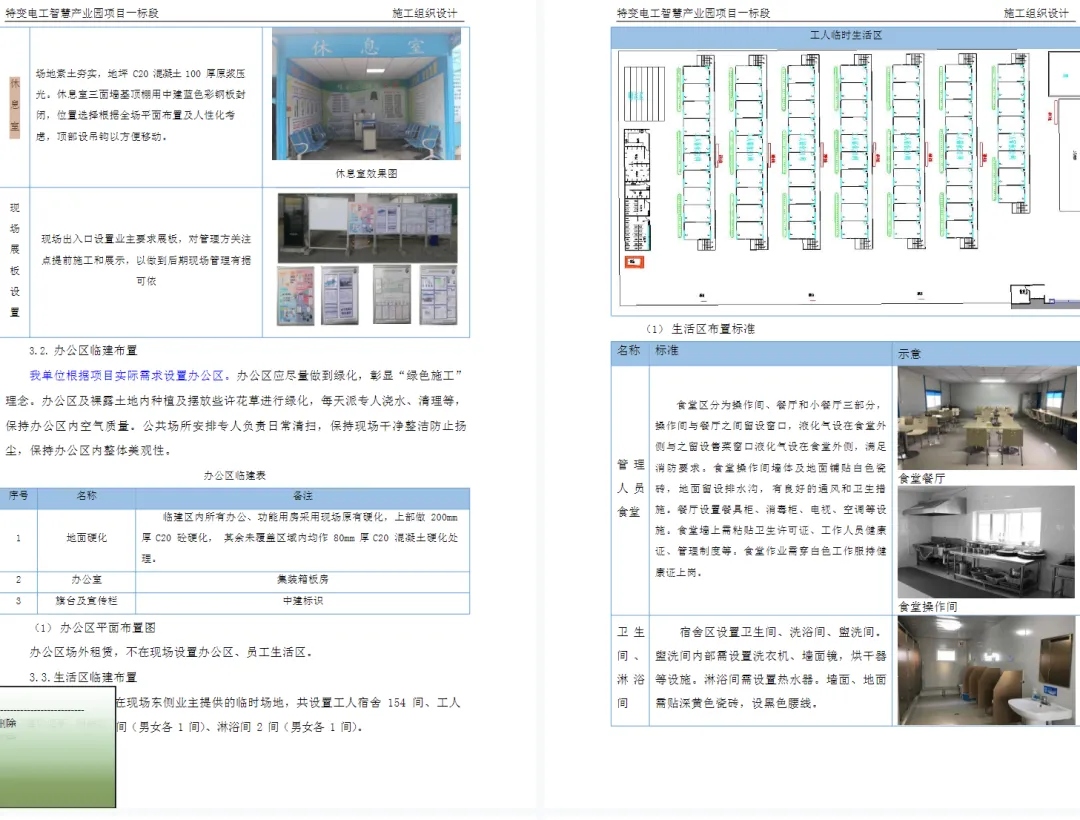Viewport: 1080px width, 820px height.
Task: Click the washroom photo
Action: click(987, 670)
